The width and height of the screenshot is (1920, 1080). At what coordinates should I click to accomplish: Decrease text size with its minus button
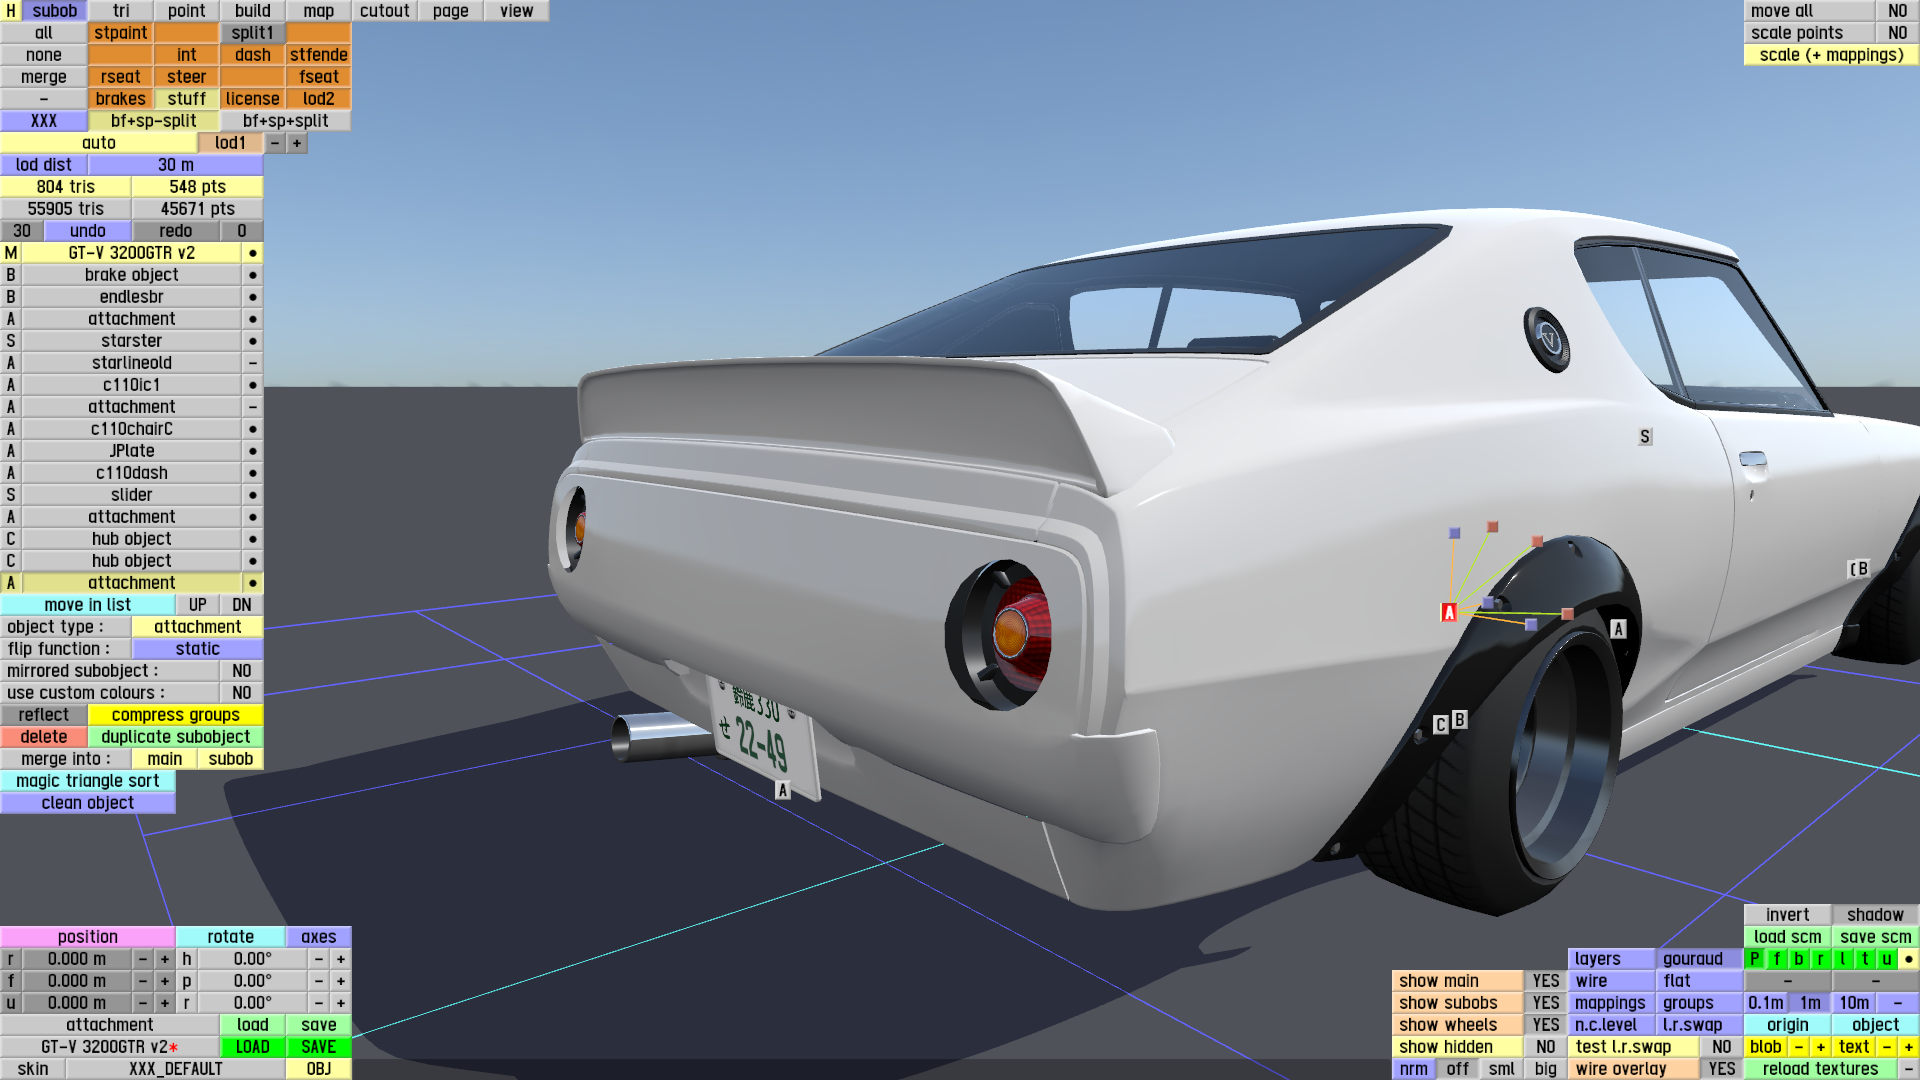click(x=1886, y=1047)
